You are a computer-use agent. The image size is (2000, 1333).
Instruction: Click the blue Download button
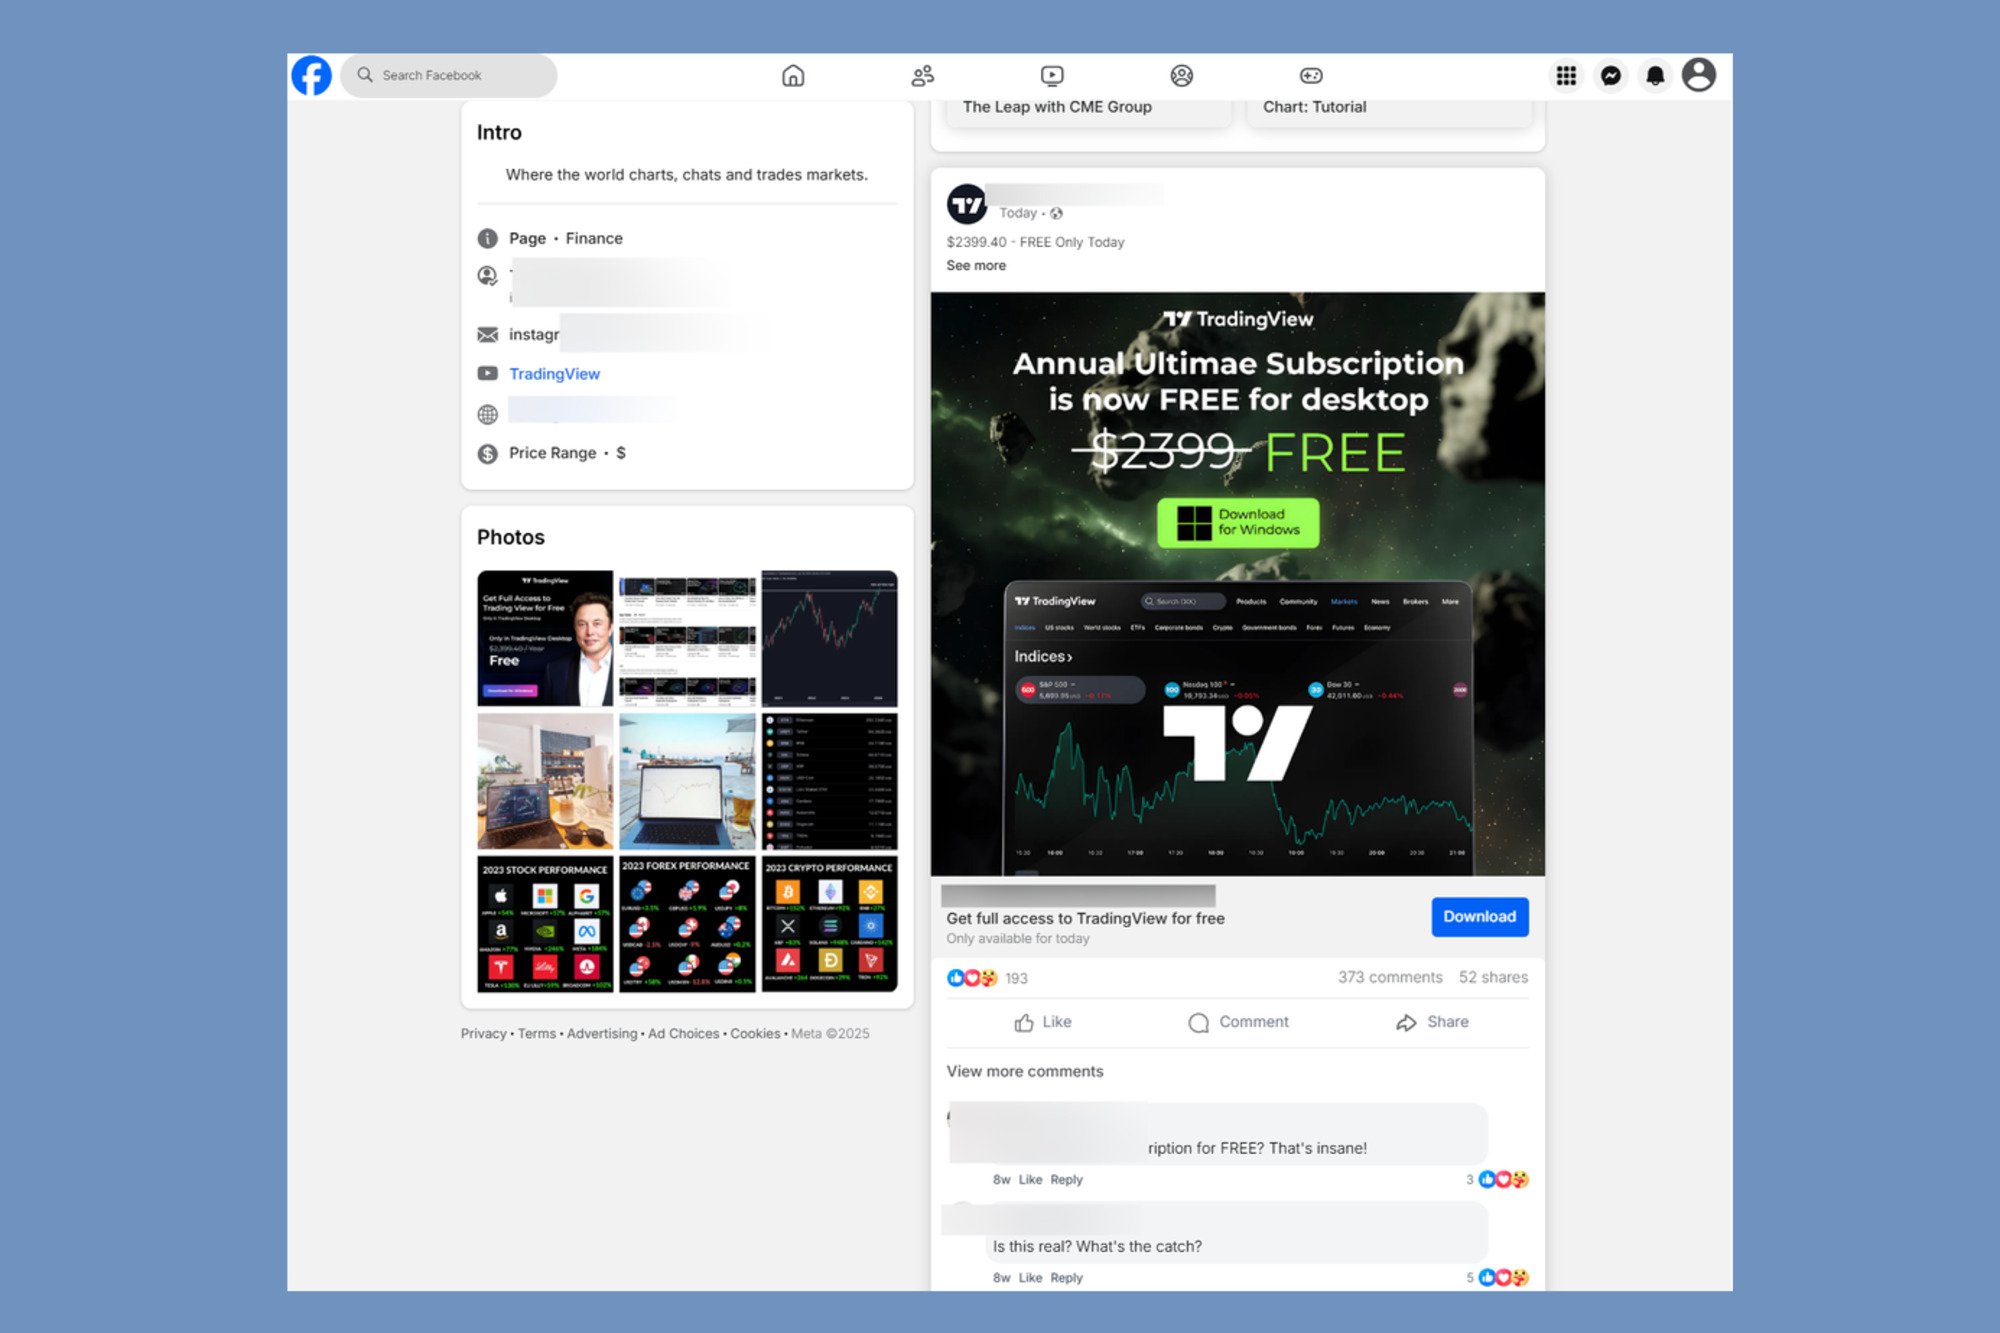(1479, 916)
